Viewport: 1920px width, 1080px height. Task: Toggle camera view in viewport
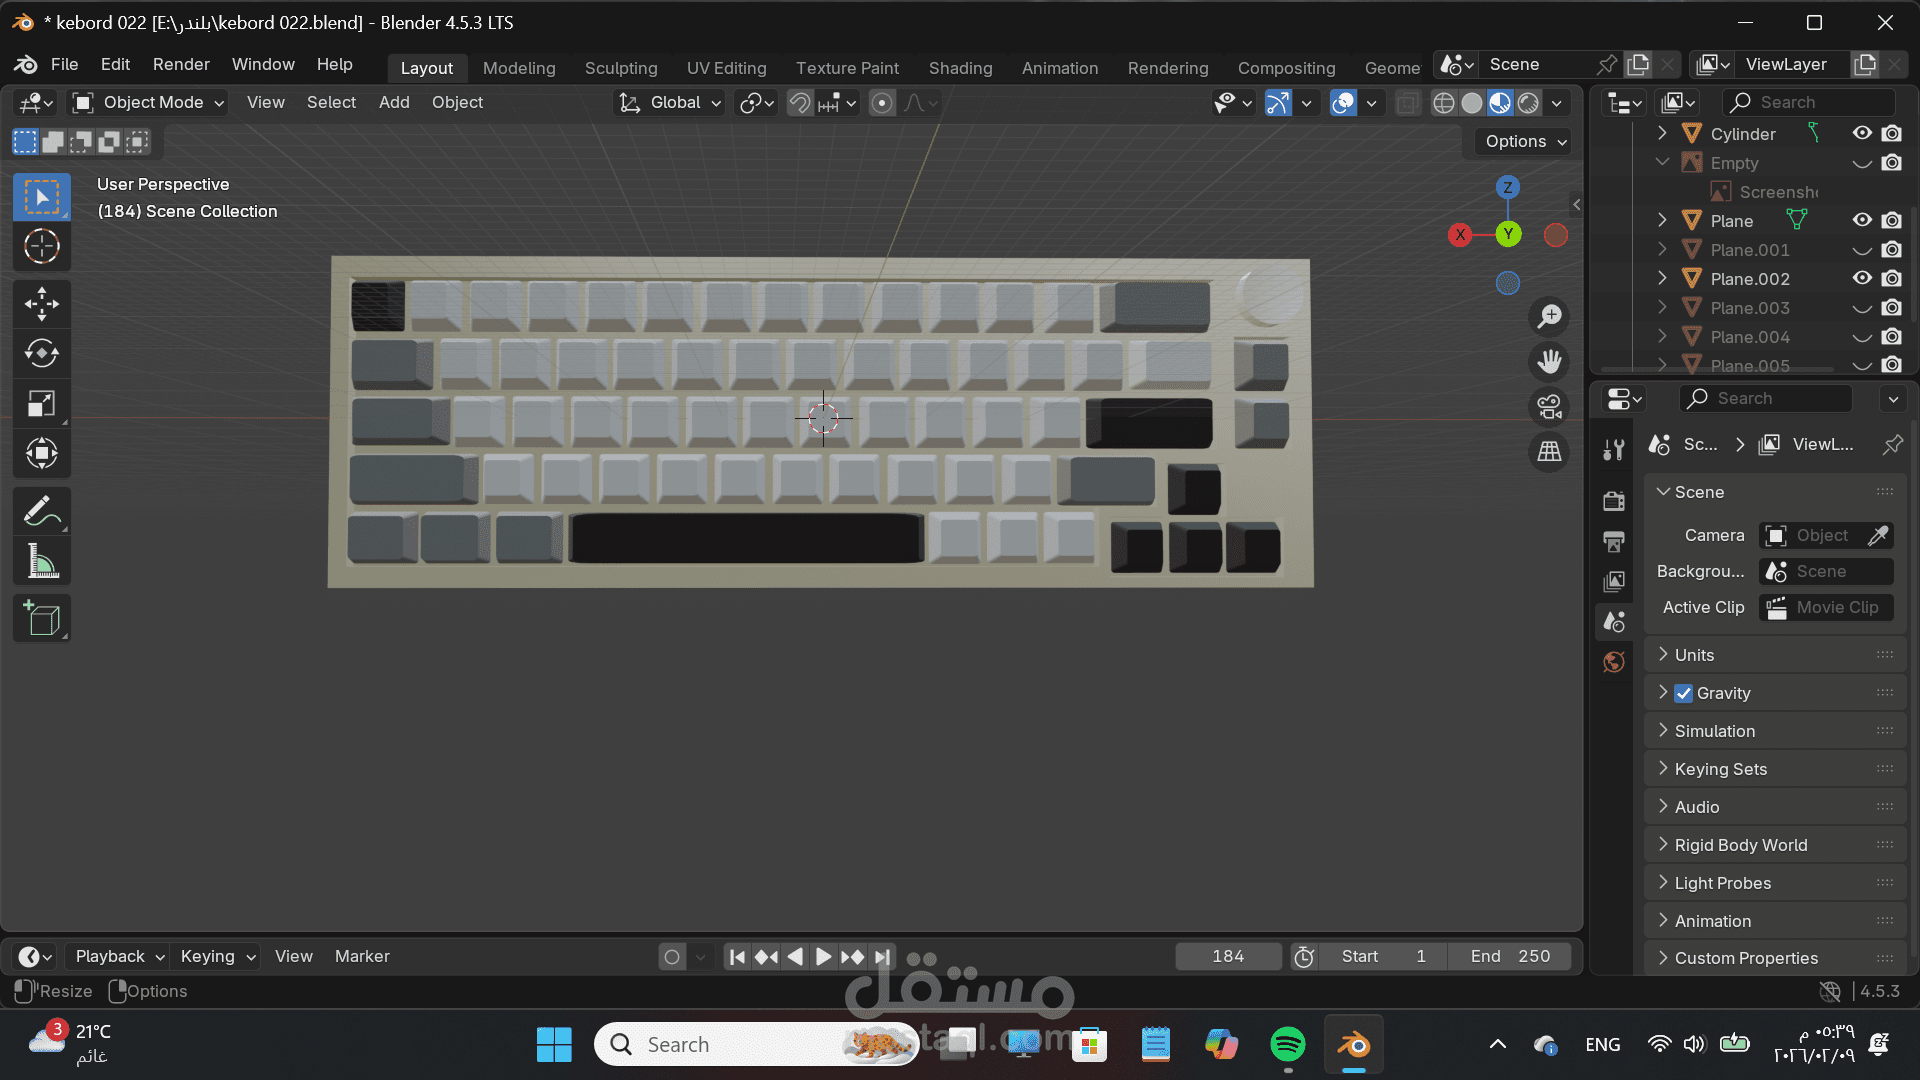pos(1549,407)
